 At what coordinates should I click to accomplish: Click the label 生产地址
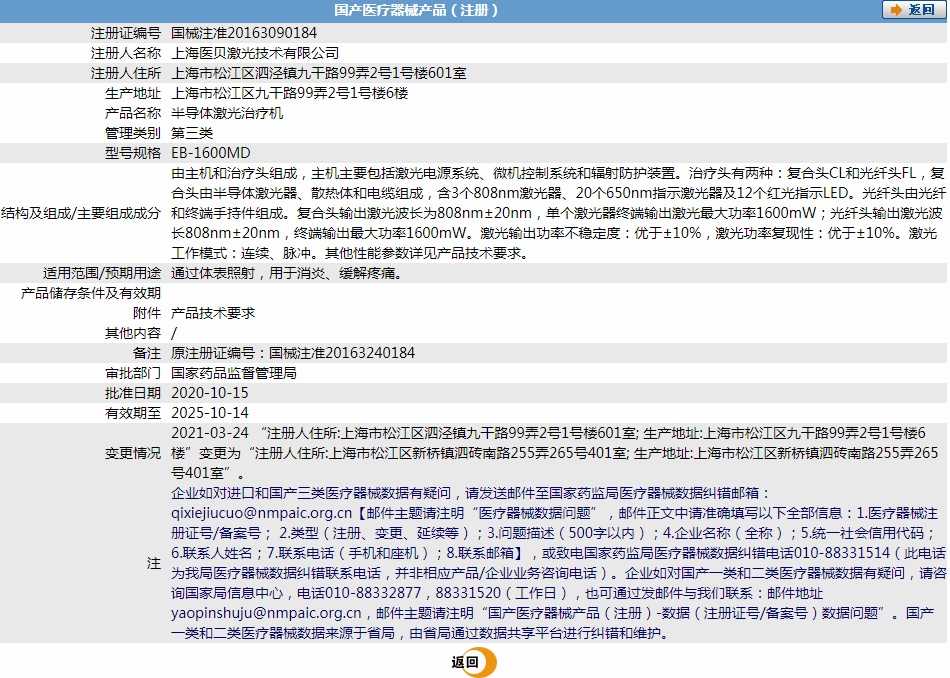[x=133, y=93]
